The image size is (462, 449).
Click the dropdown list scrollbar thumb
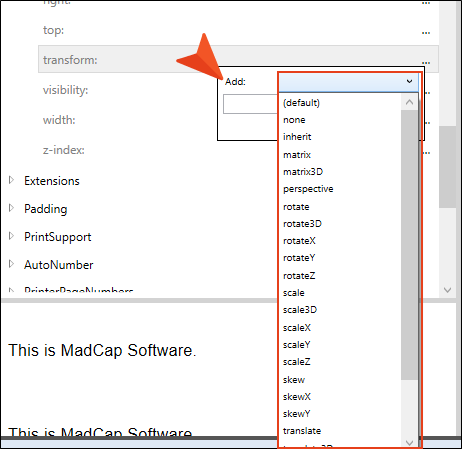tap(409, 245)
